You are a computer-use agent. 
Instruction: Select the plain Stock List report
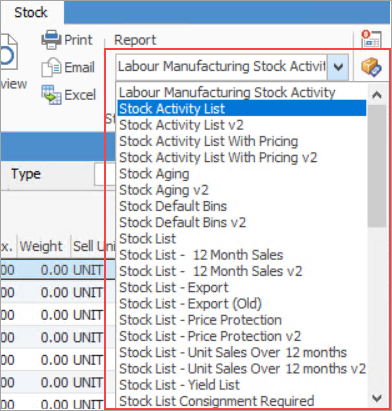click(242, 239)
